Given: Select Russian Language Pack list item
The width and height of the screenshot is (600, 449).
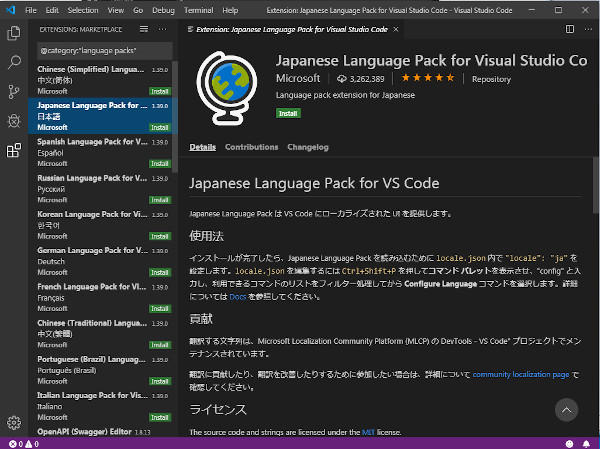Looking at the screenshot, I should tap(100, 189).
